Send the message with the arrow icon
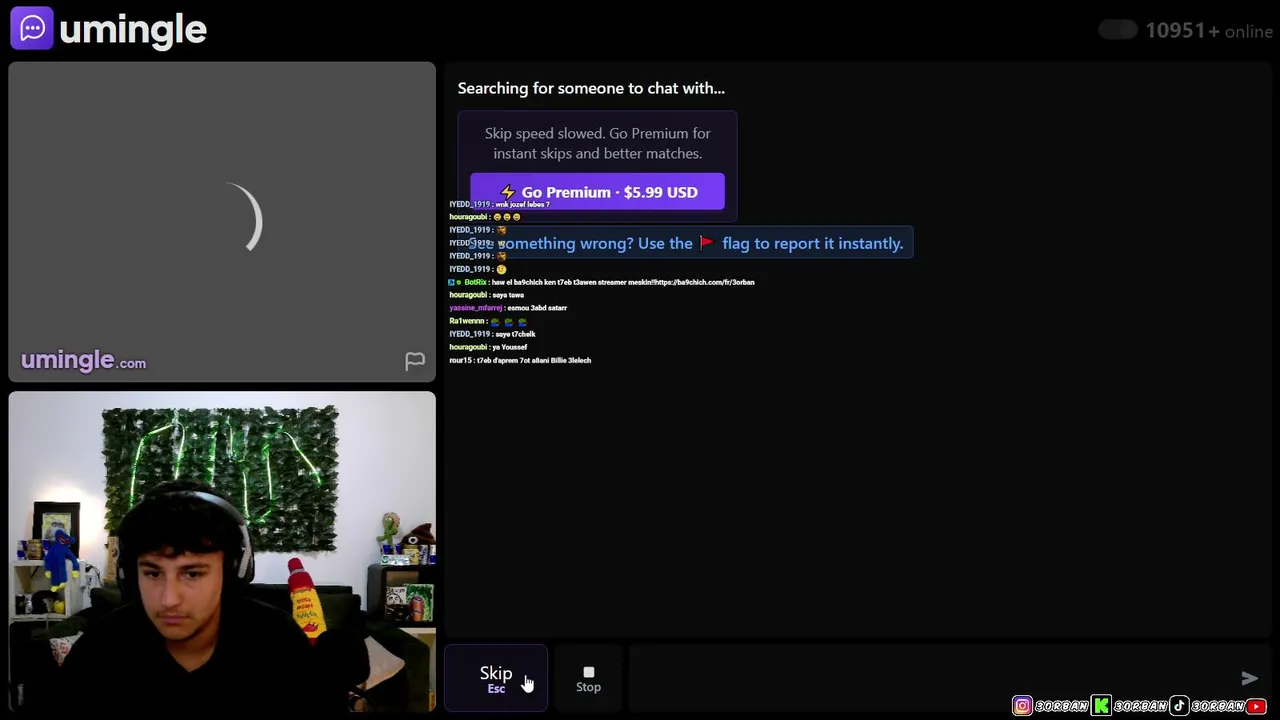The height and width of the screenshot is (720, 1280). (x=1249, y=679)
